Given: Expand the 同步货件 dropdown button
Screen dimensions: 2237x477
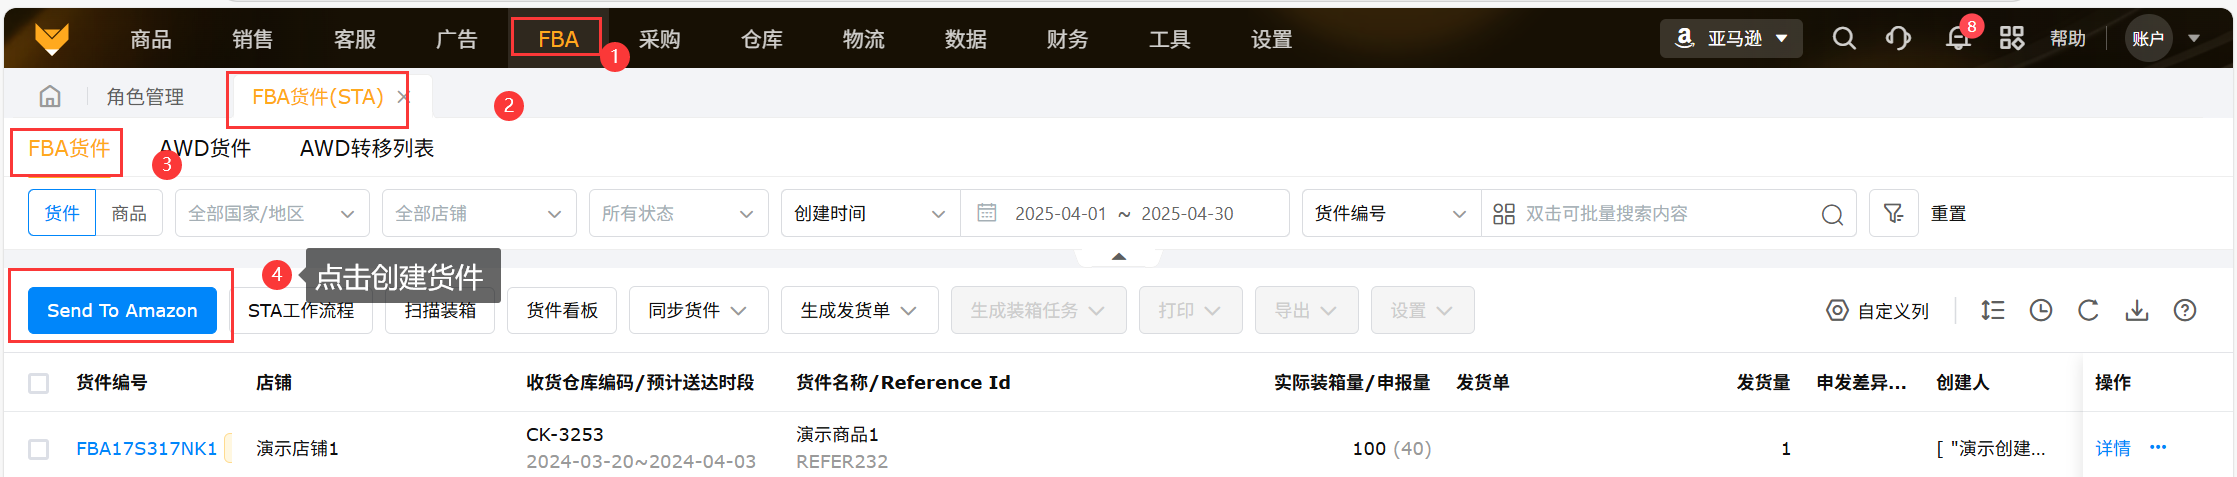Looking at the screenshot, I should 697,311.
